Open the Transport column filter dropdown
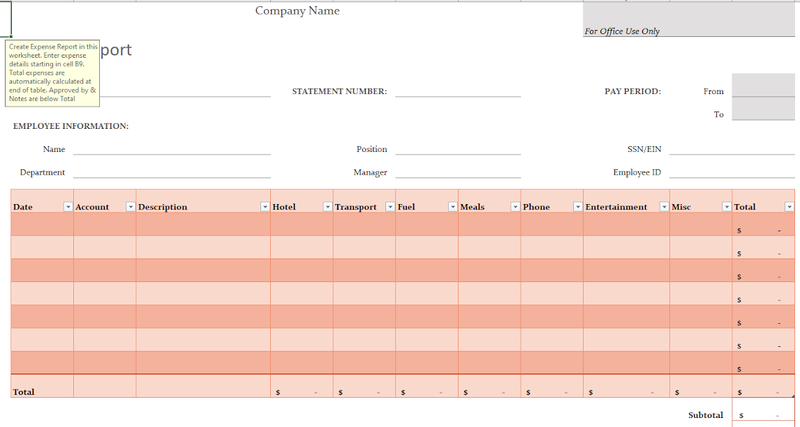This screenshot has width=800, height=427. click(390, 207)
